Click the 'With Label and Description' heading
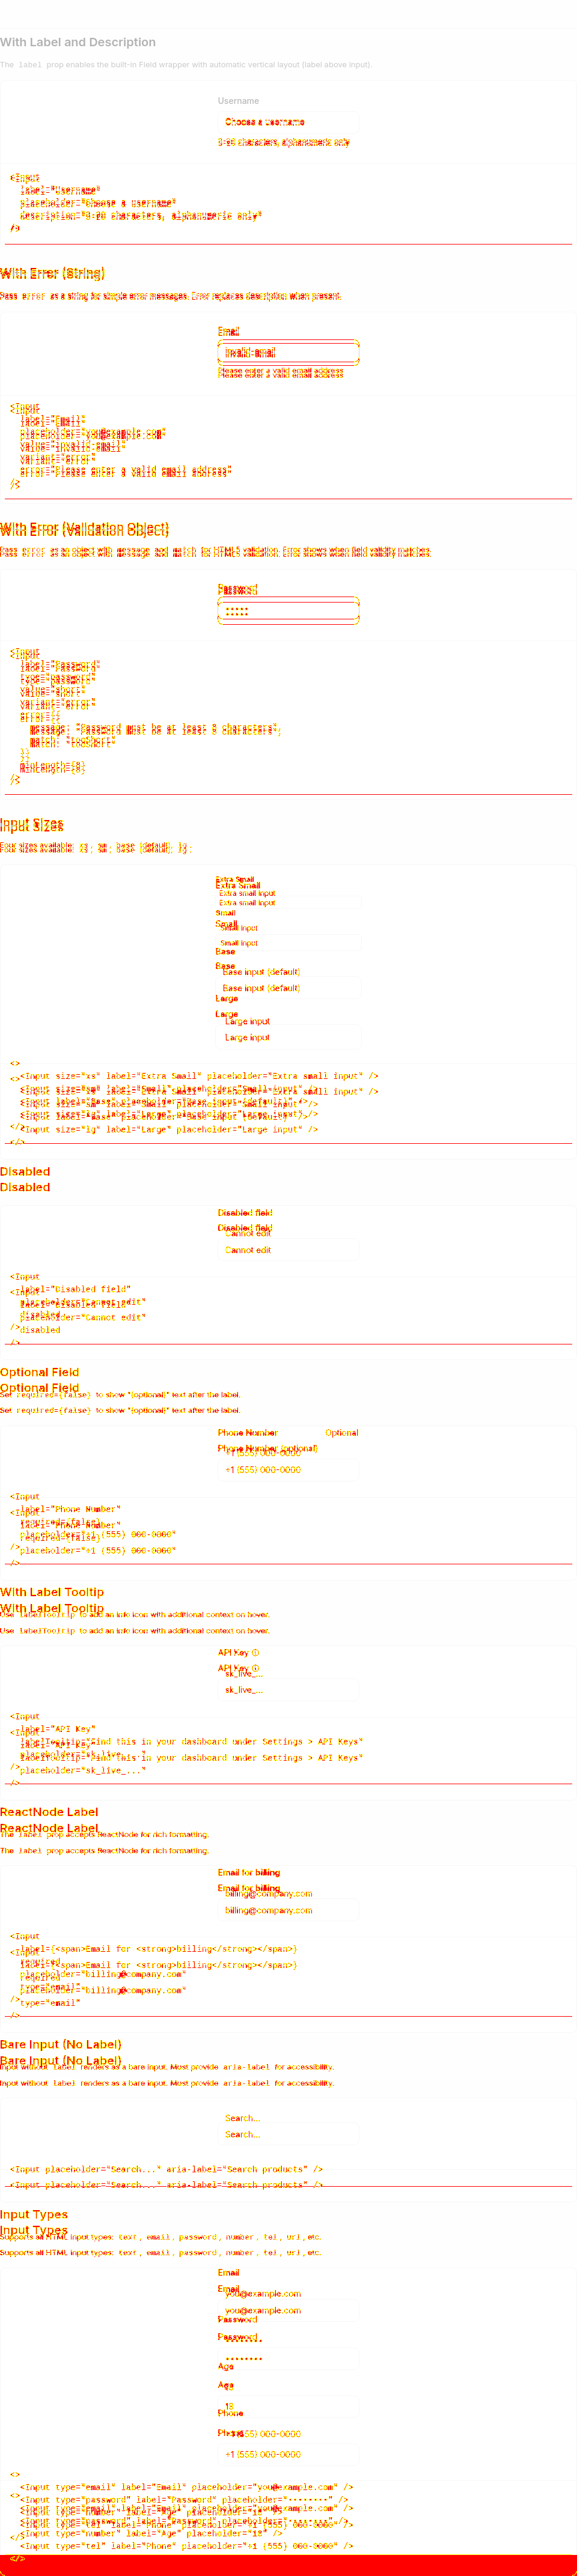577x2576 pixels. [78, 42]
